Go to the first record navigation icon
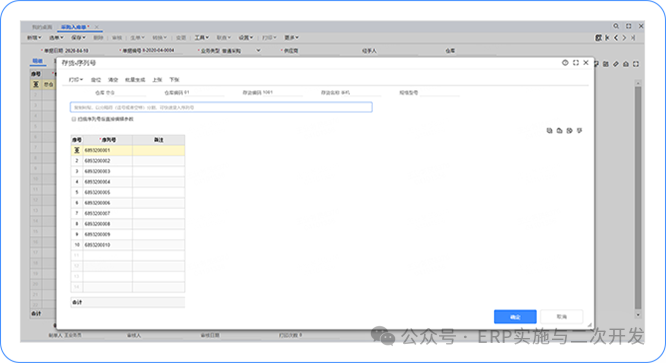 pos(607,38)
